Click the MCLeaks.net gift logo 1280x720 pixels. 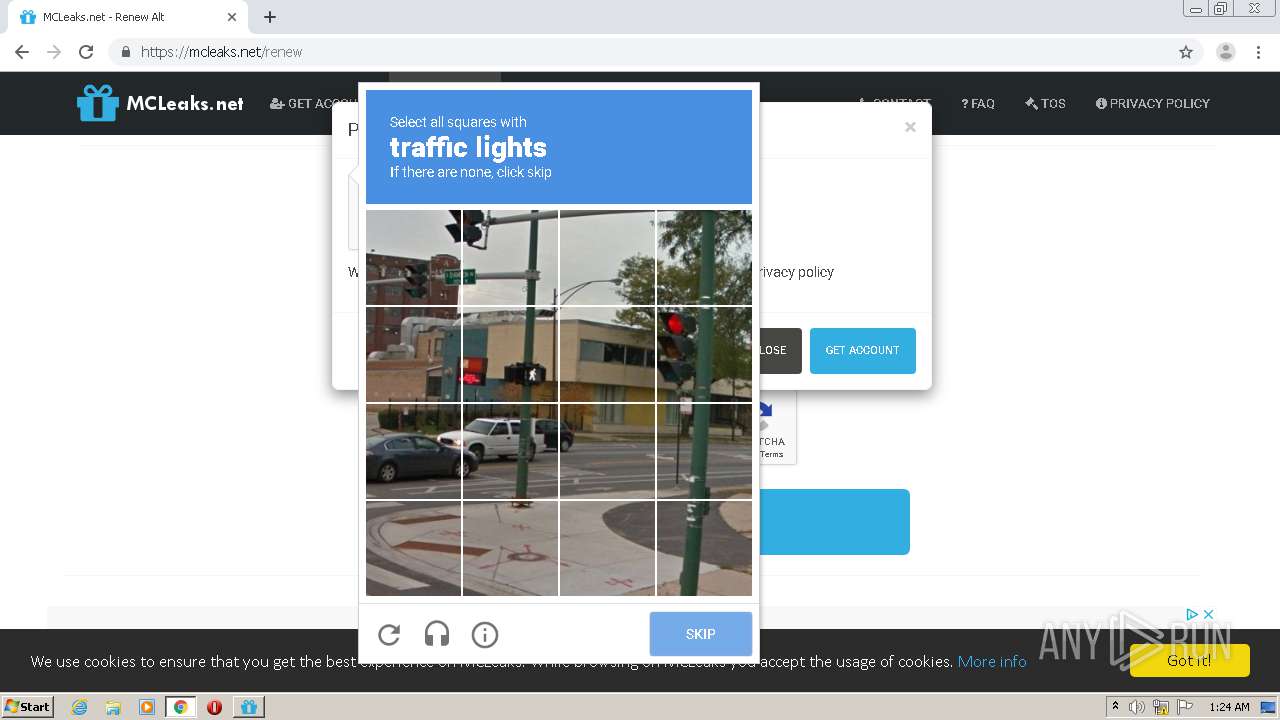coord(160,103)
